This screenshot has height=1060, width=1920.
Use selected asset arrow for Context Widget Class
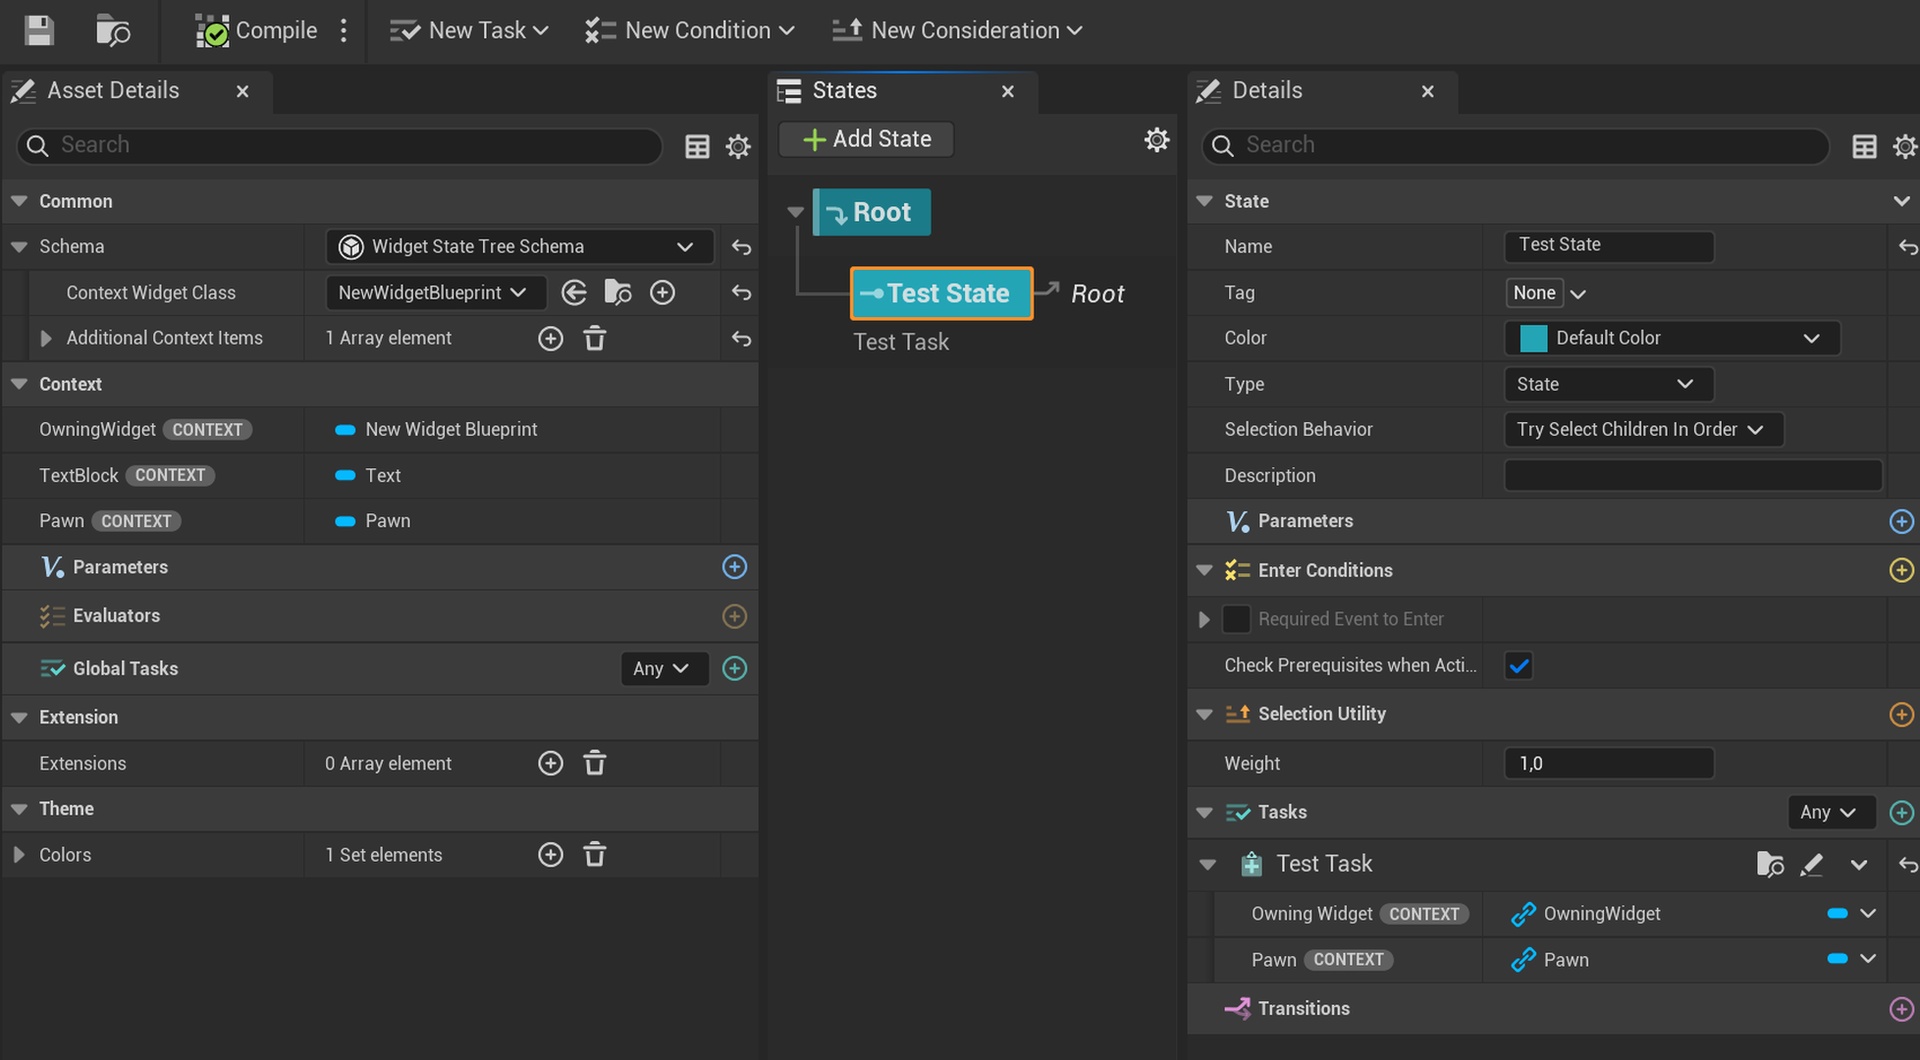pyautogui.click(x=574, y=293)
